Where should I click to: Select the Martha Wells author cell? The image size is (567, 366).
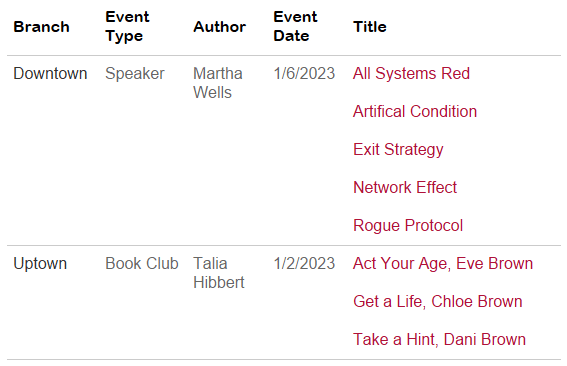tap(218, 83)
